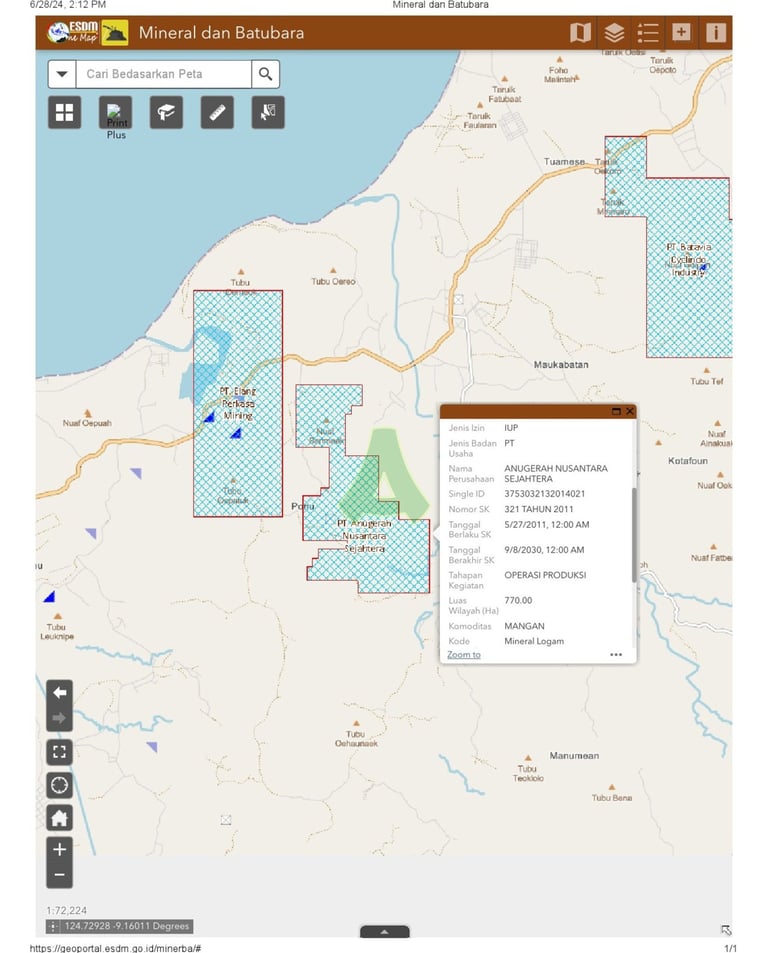The width and height of the screenshot is (768, 953).
Task: Select the 321 TAHUN 2011 value
Action: (538, 509)
